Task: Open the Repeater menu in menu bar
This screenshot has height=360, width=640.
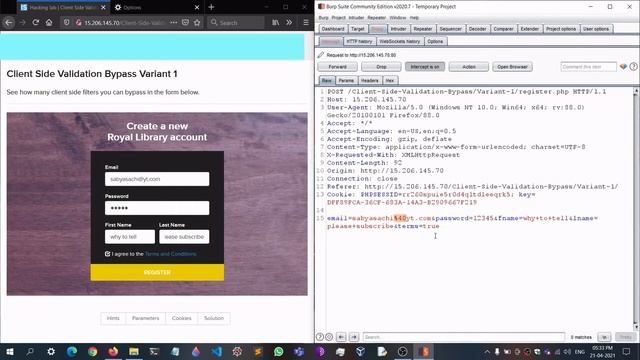Action: tap(376, 18)
